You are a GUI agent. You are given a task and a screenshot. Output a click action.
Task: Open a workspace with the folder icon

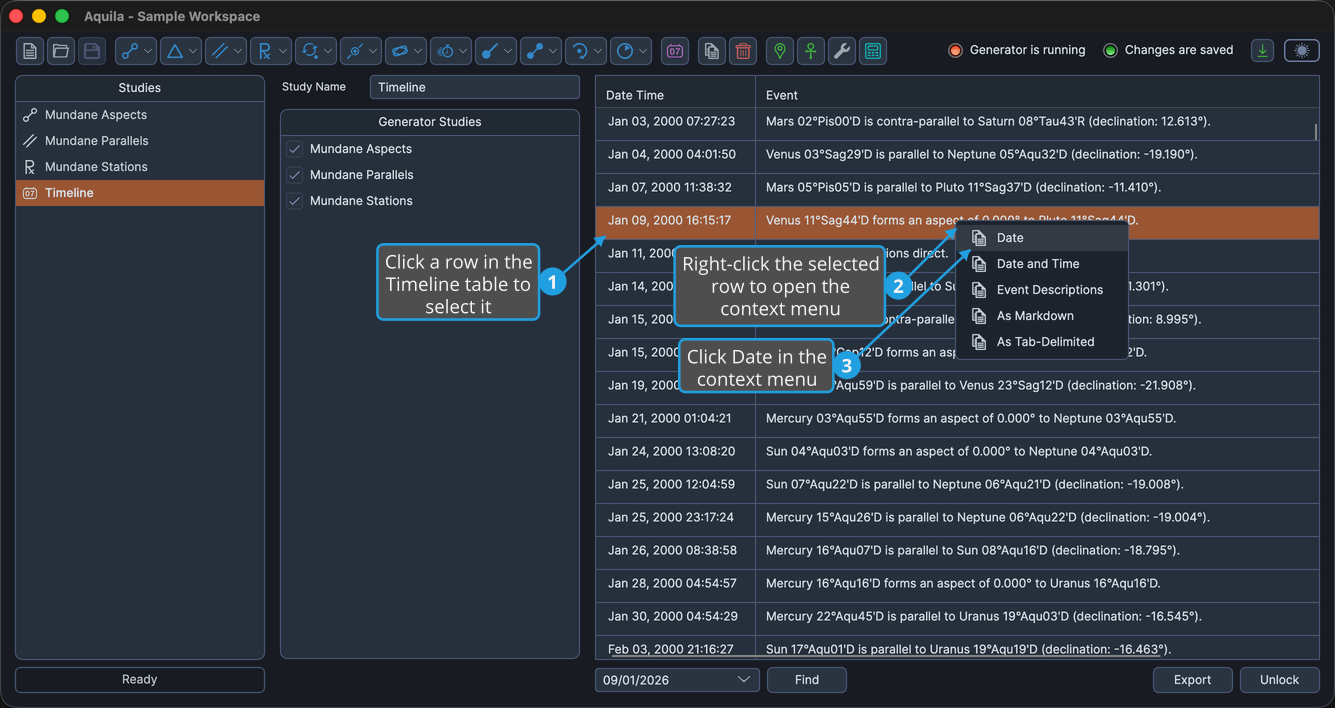pos(61,51)
